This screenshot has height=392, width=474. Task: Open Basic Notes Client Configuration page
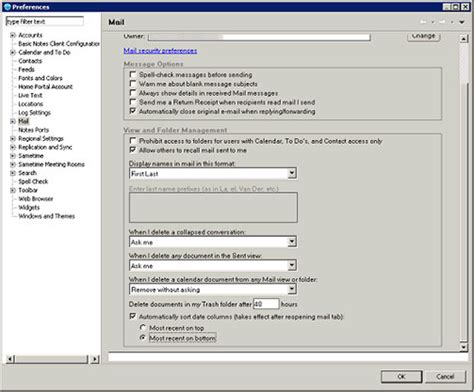pyautogui.click(x=59, y=44)
